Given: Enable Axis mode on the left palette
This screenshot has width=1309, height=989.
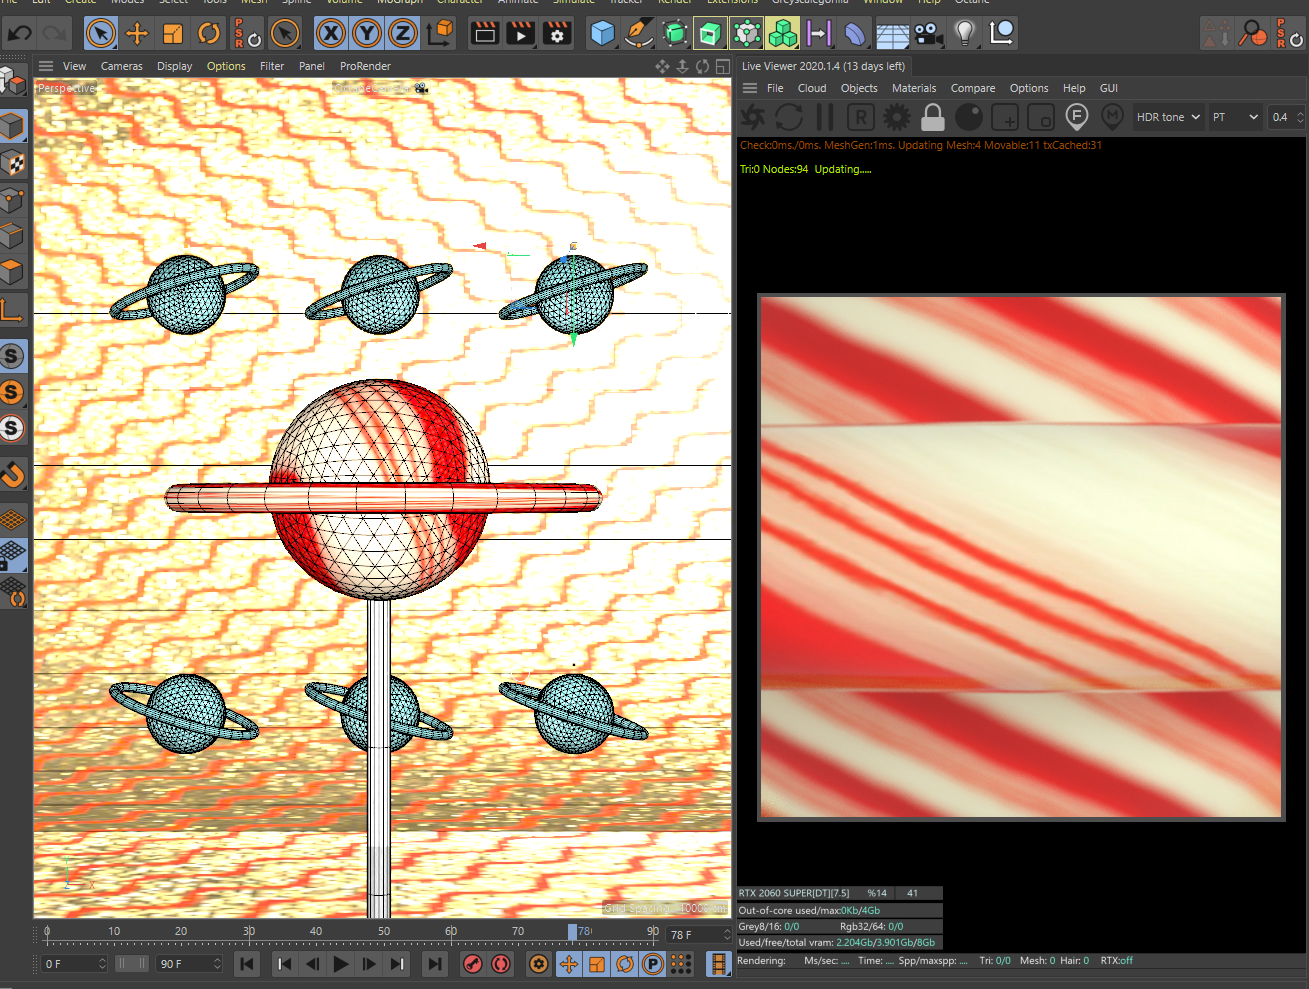Looking at the screenshot, I should click(x=12, y=310).
